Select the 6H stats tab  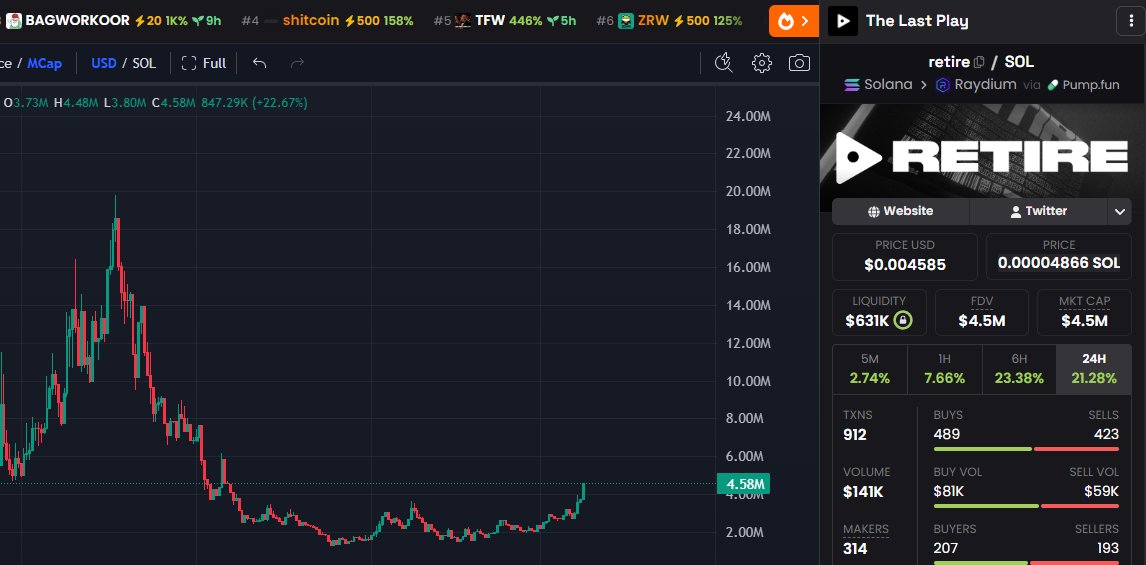pyautogui.click(x=1020, y=369)
